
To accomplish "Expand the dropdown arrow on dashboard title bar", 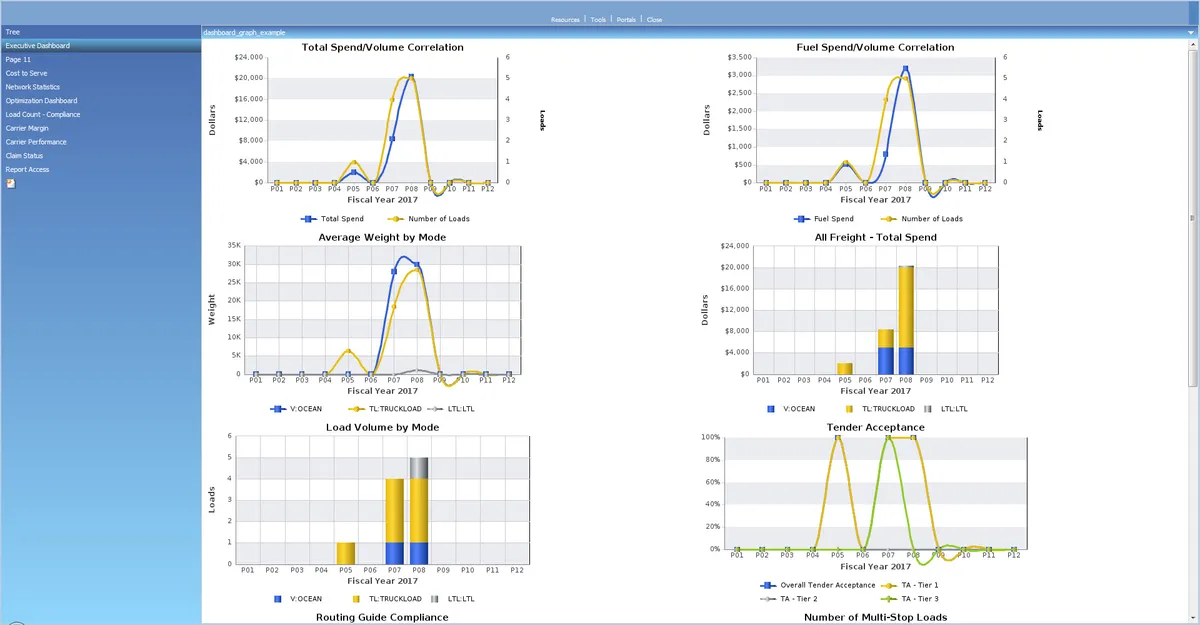I will click(x=1190, y=33).
